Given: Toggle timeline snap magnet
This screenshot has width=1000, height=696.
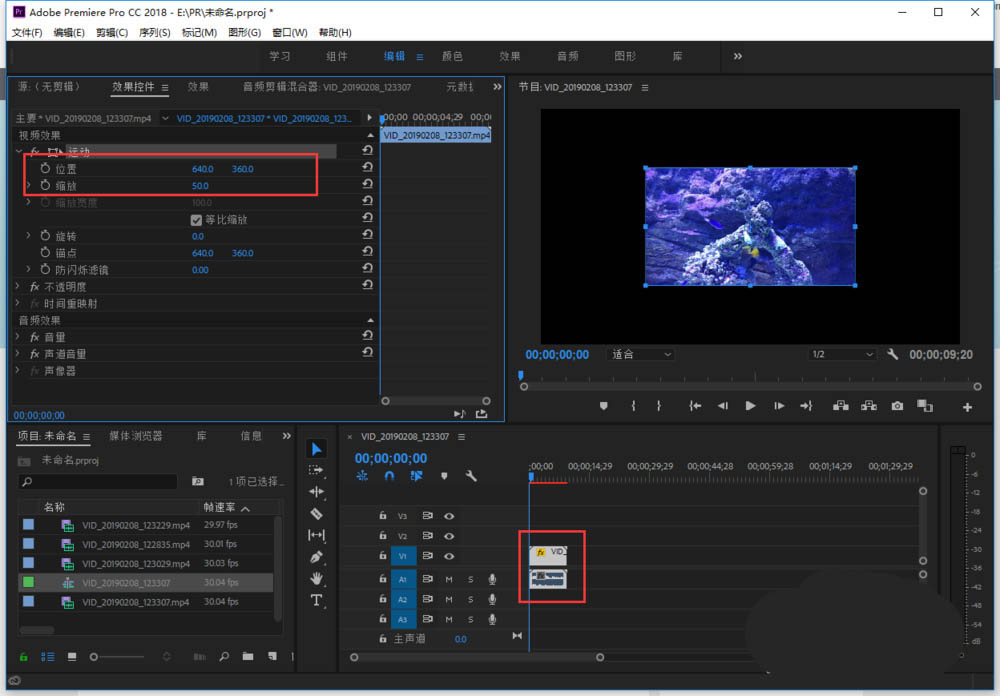Looking at the screenshot, I should (389, 476).
